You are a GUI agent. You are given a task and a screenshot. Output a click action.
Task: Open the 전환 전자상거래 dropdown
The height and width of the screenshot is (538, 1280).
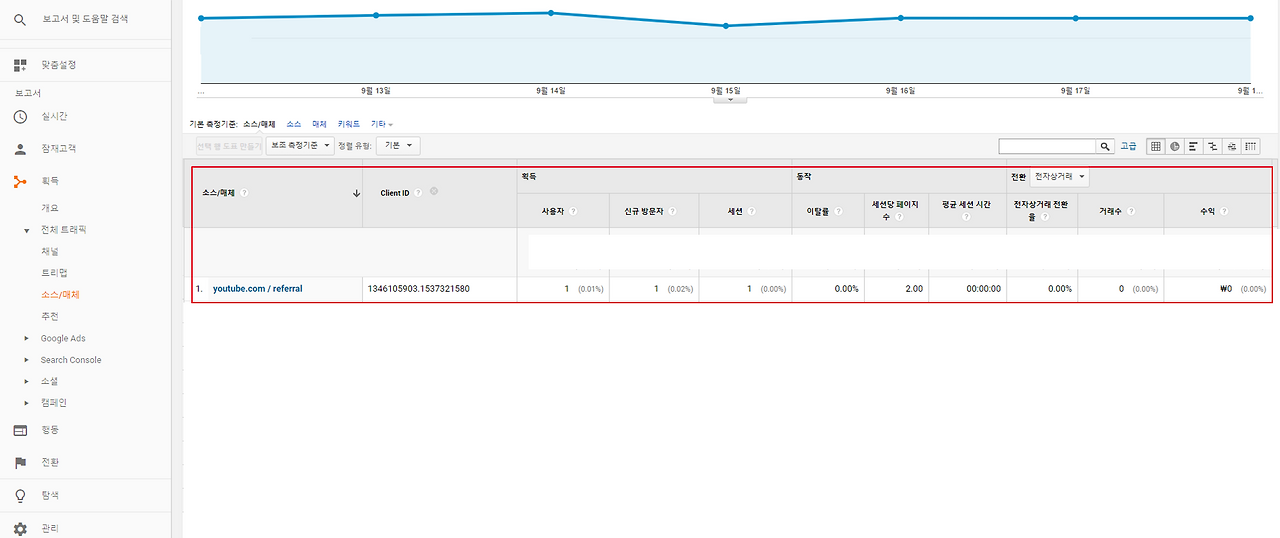[1060, 176]
